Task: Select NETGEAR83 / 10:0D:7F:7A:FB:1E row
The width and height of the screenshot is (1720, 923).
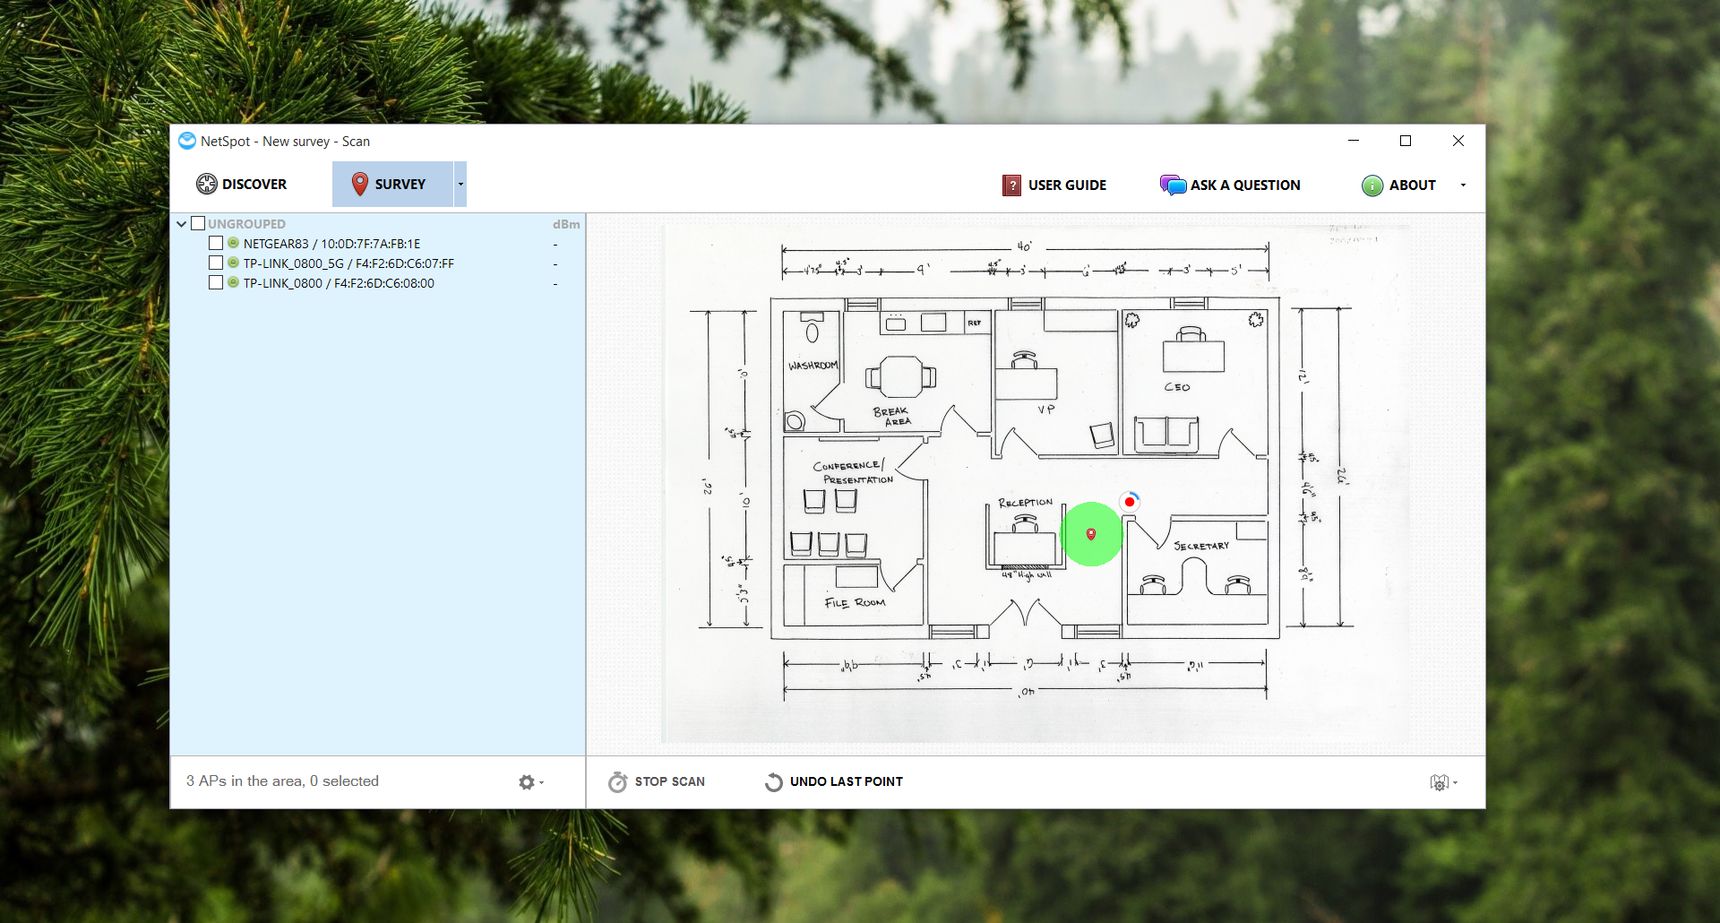Action: pyautogui.click(x=378, y=243)
